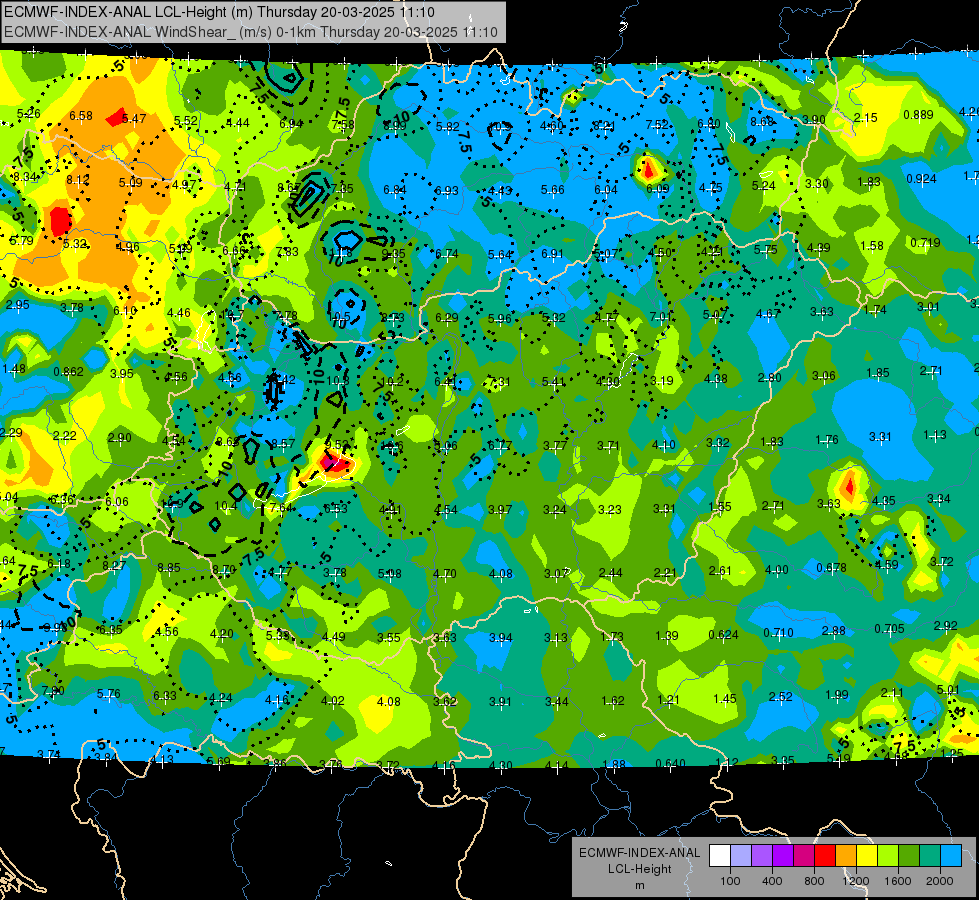Click the map value 8.12

[x=77, y=180]
